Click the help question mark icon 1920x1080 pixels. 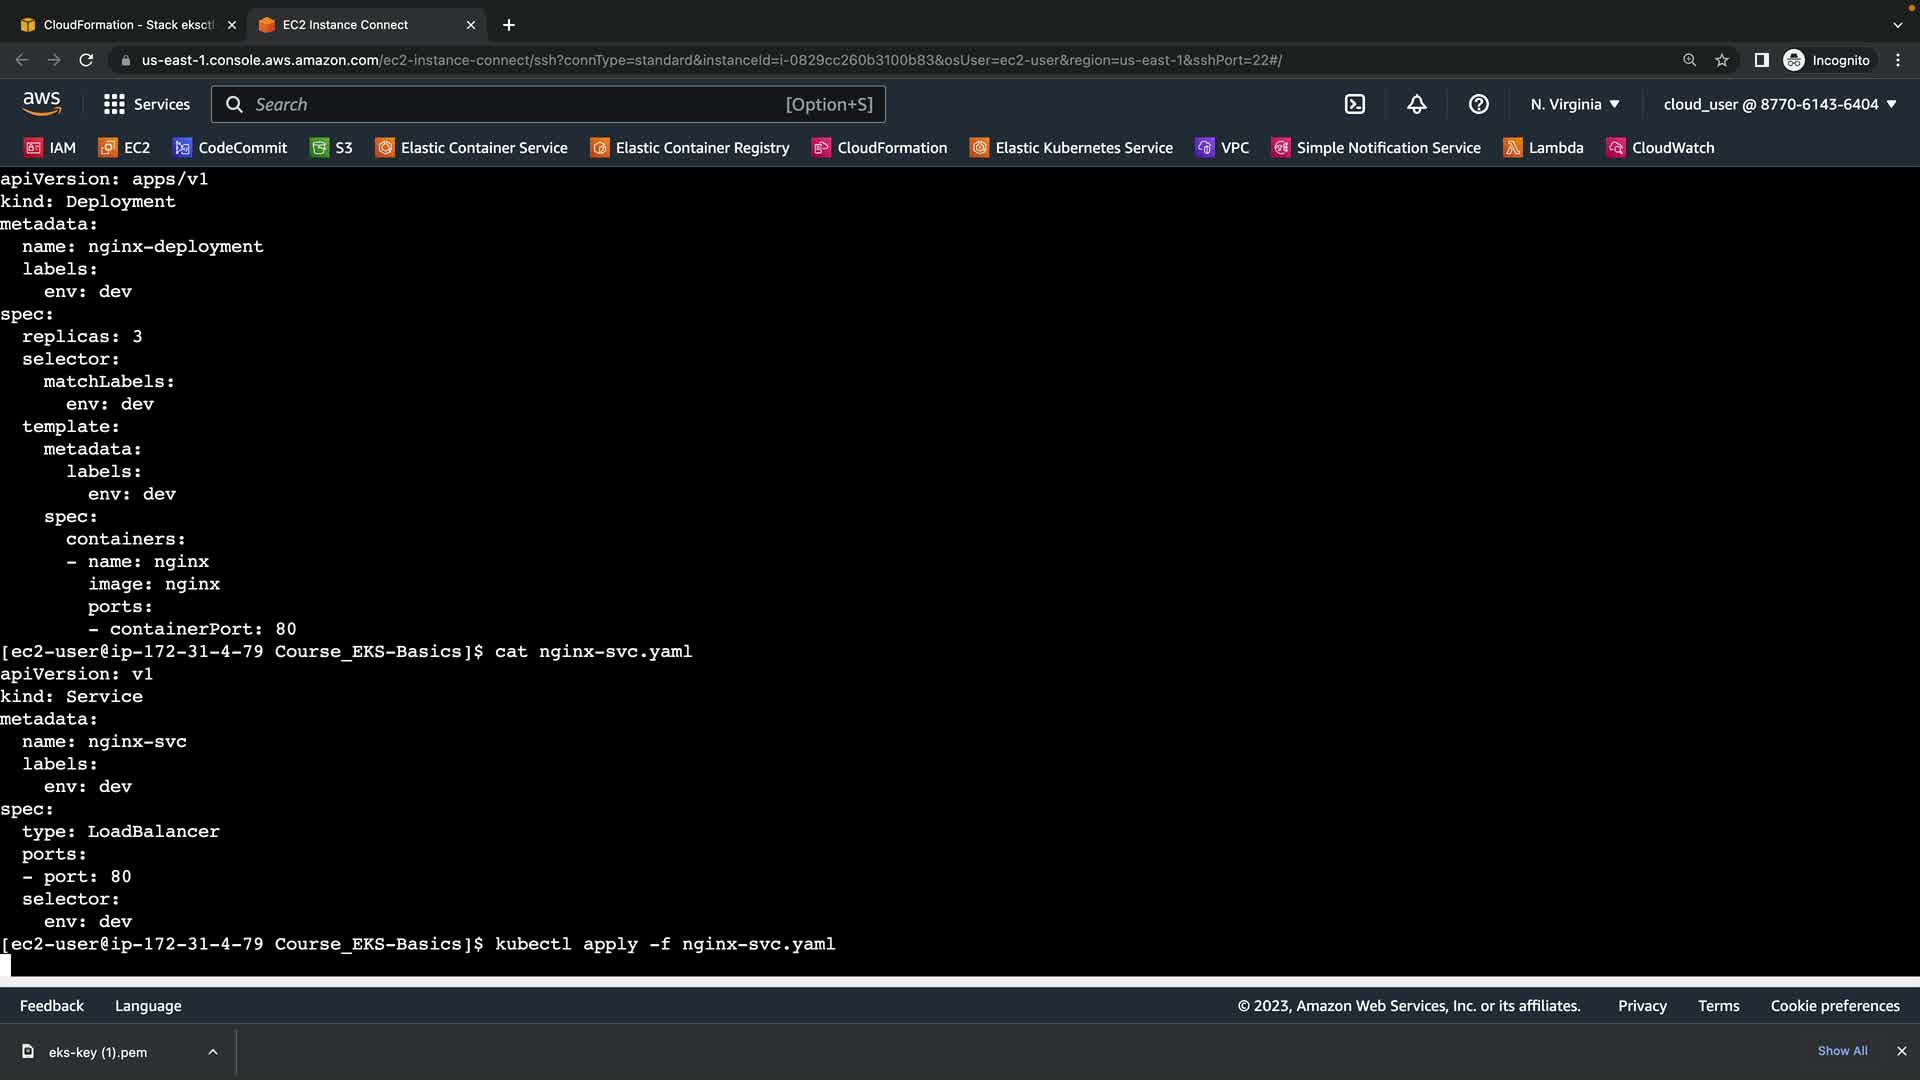click(x=1479, y=104)
